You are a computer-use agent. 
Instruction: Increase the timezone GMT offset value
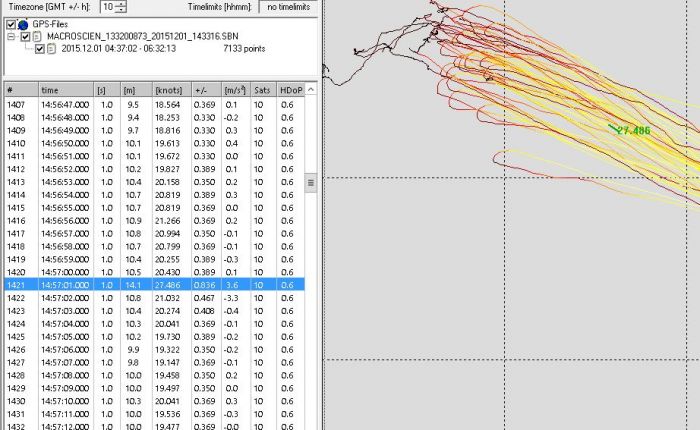click(122, 4)
